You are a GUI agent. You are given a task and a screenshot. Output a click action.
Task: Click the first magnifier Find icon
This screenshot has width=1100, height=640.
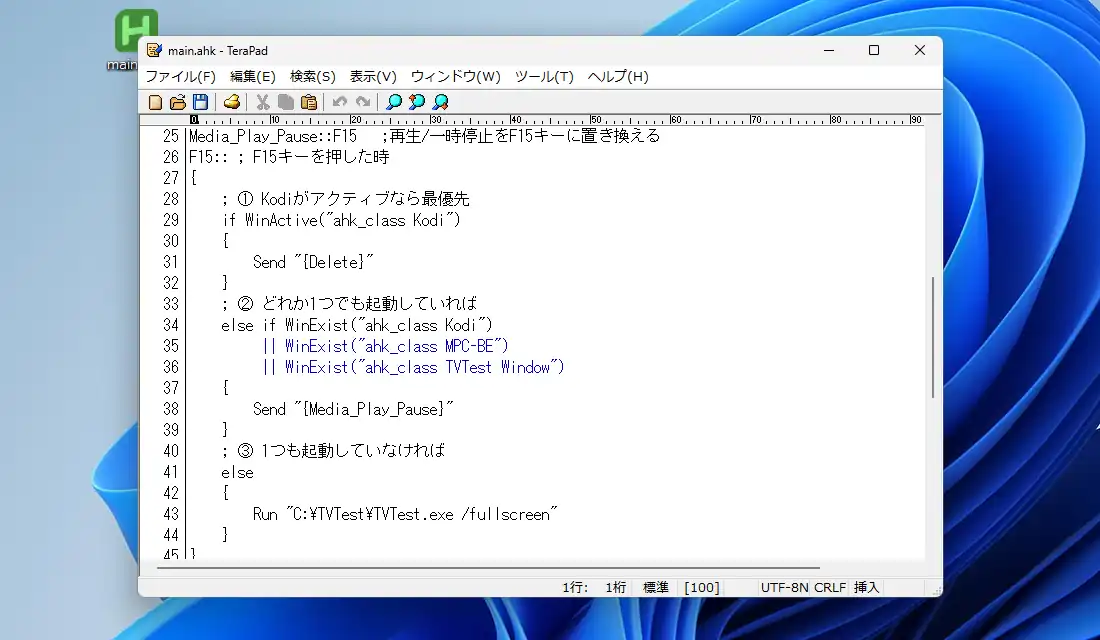[394, 102]
